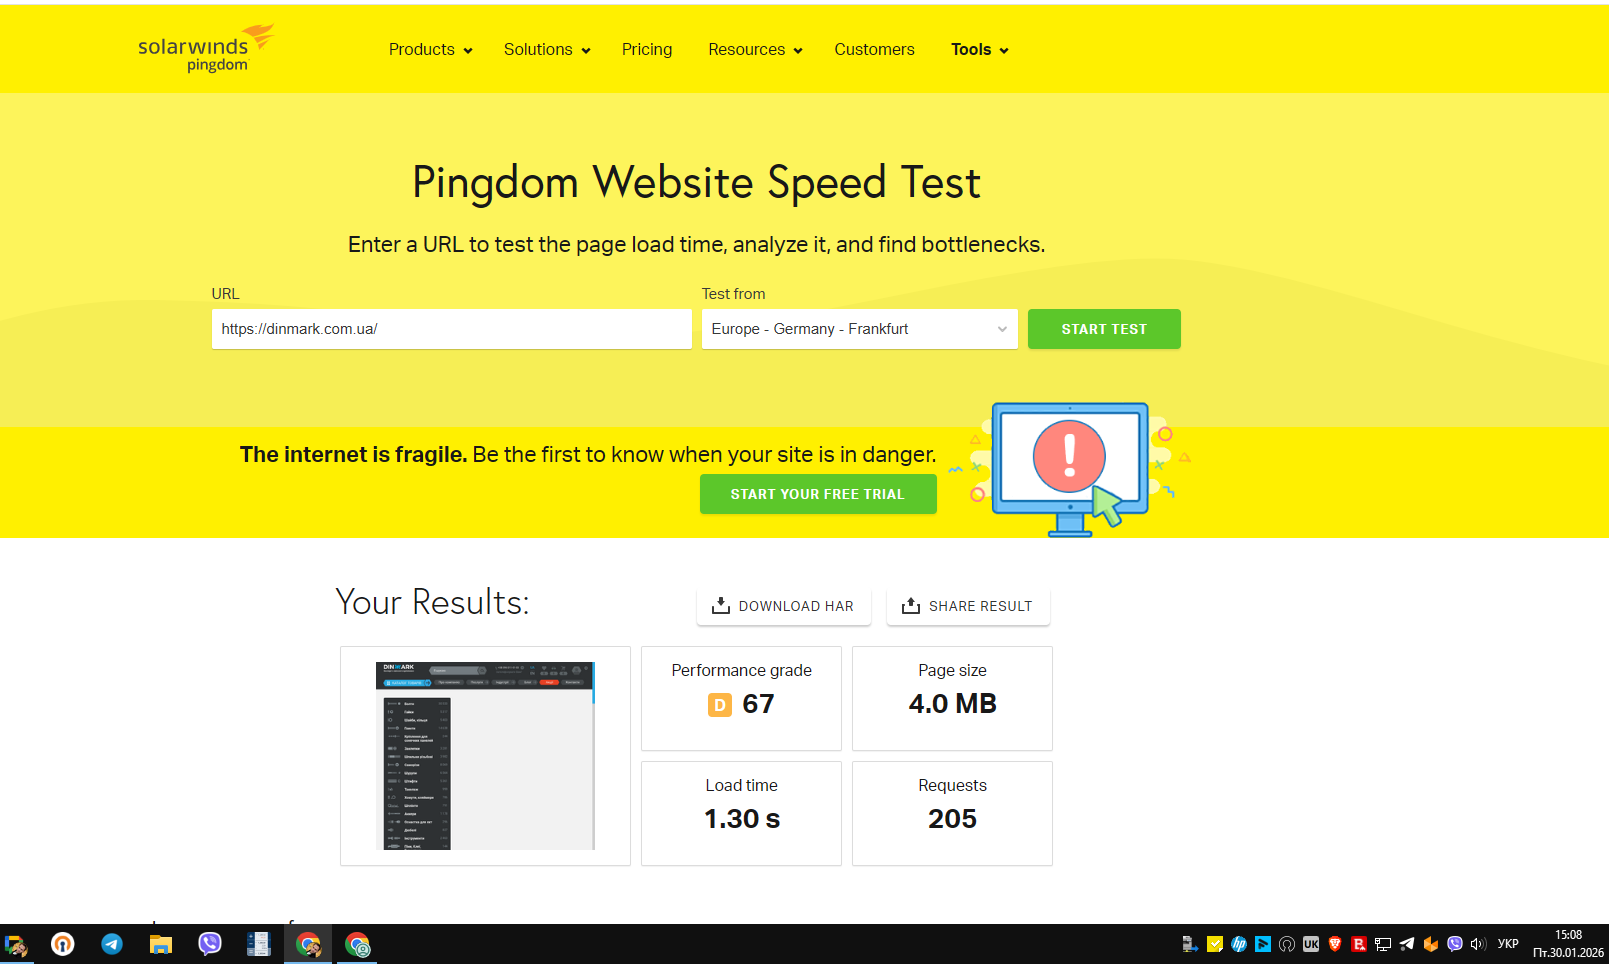Click the red Bitdefender B tray icon
Image resolution: width=1609 pixels, height=964 pixels.
pyautogui.click(x=1359, y=944)
